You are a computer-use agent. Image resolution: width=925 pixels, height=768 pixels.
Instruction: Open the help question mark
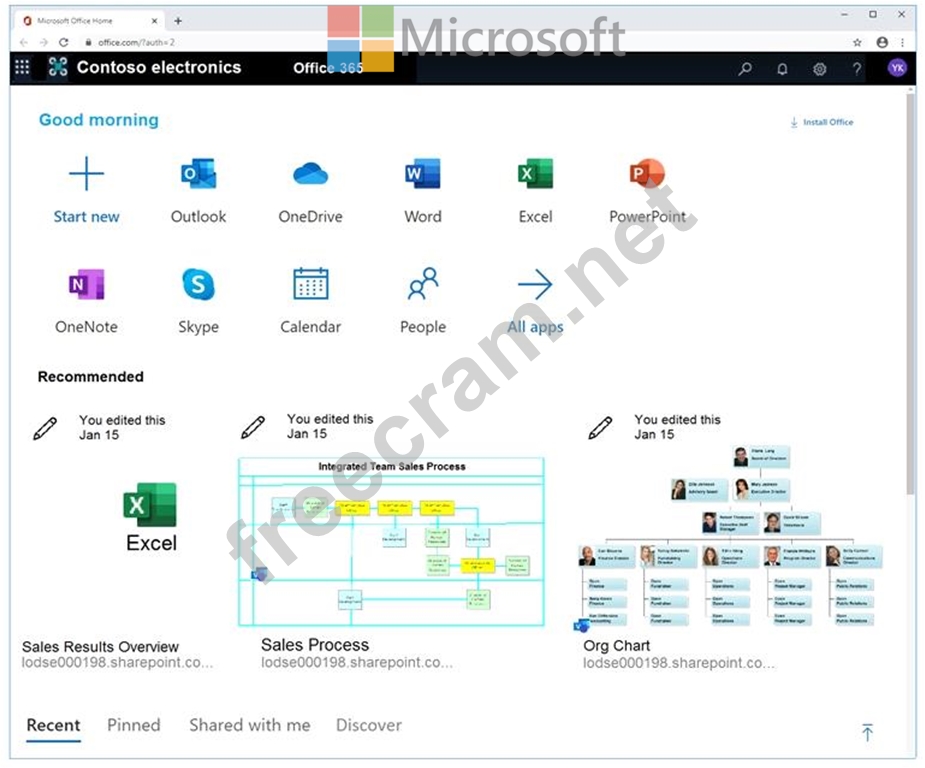coord(857,68)
